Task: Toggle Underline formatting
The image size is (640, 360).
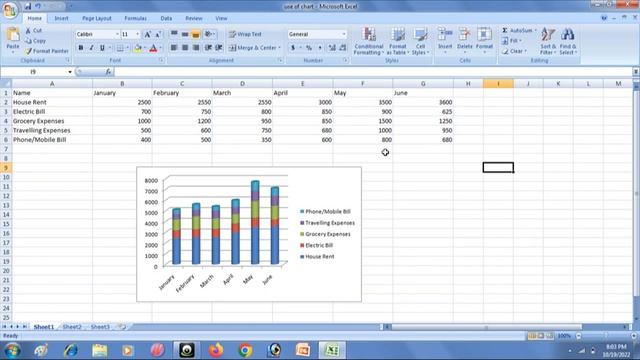Action: click(102, 48)
